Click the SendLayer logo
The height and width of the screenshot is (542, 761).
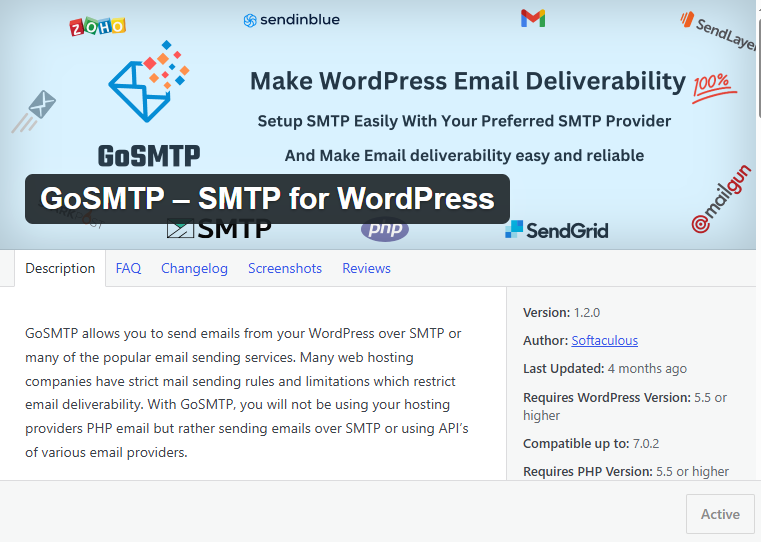[x=718, y=31]
